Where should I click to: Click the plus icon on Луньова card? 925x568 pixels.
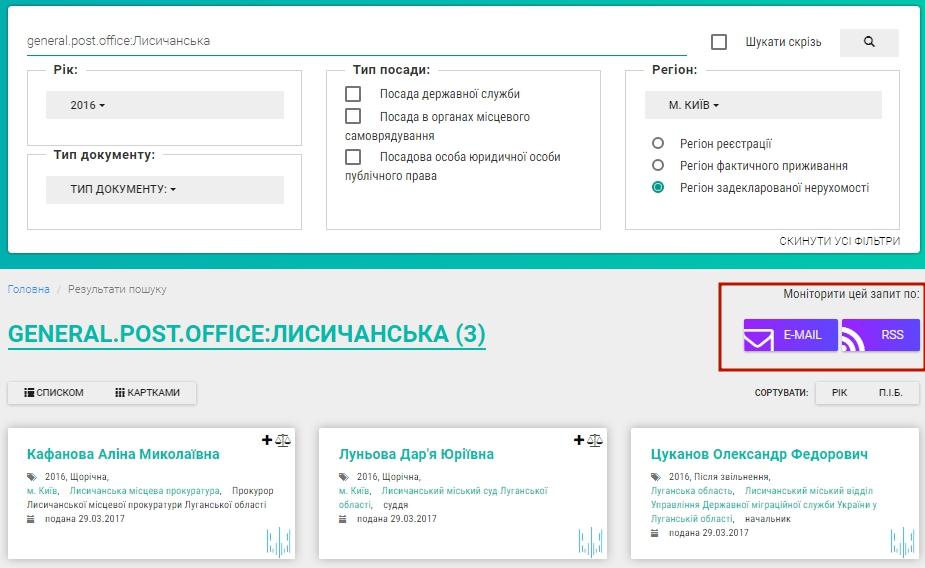[579, 440]
